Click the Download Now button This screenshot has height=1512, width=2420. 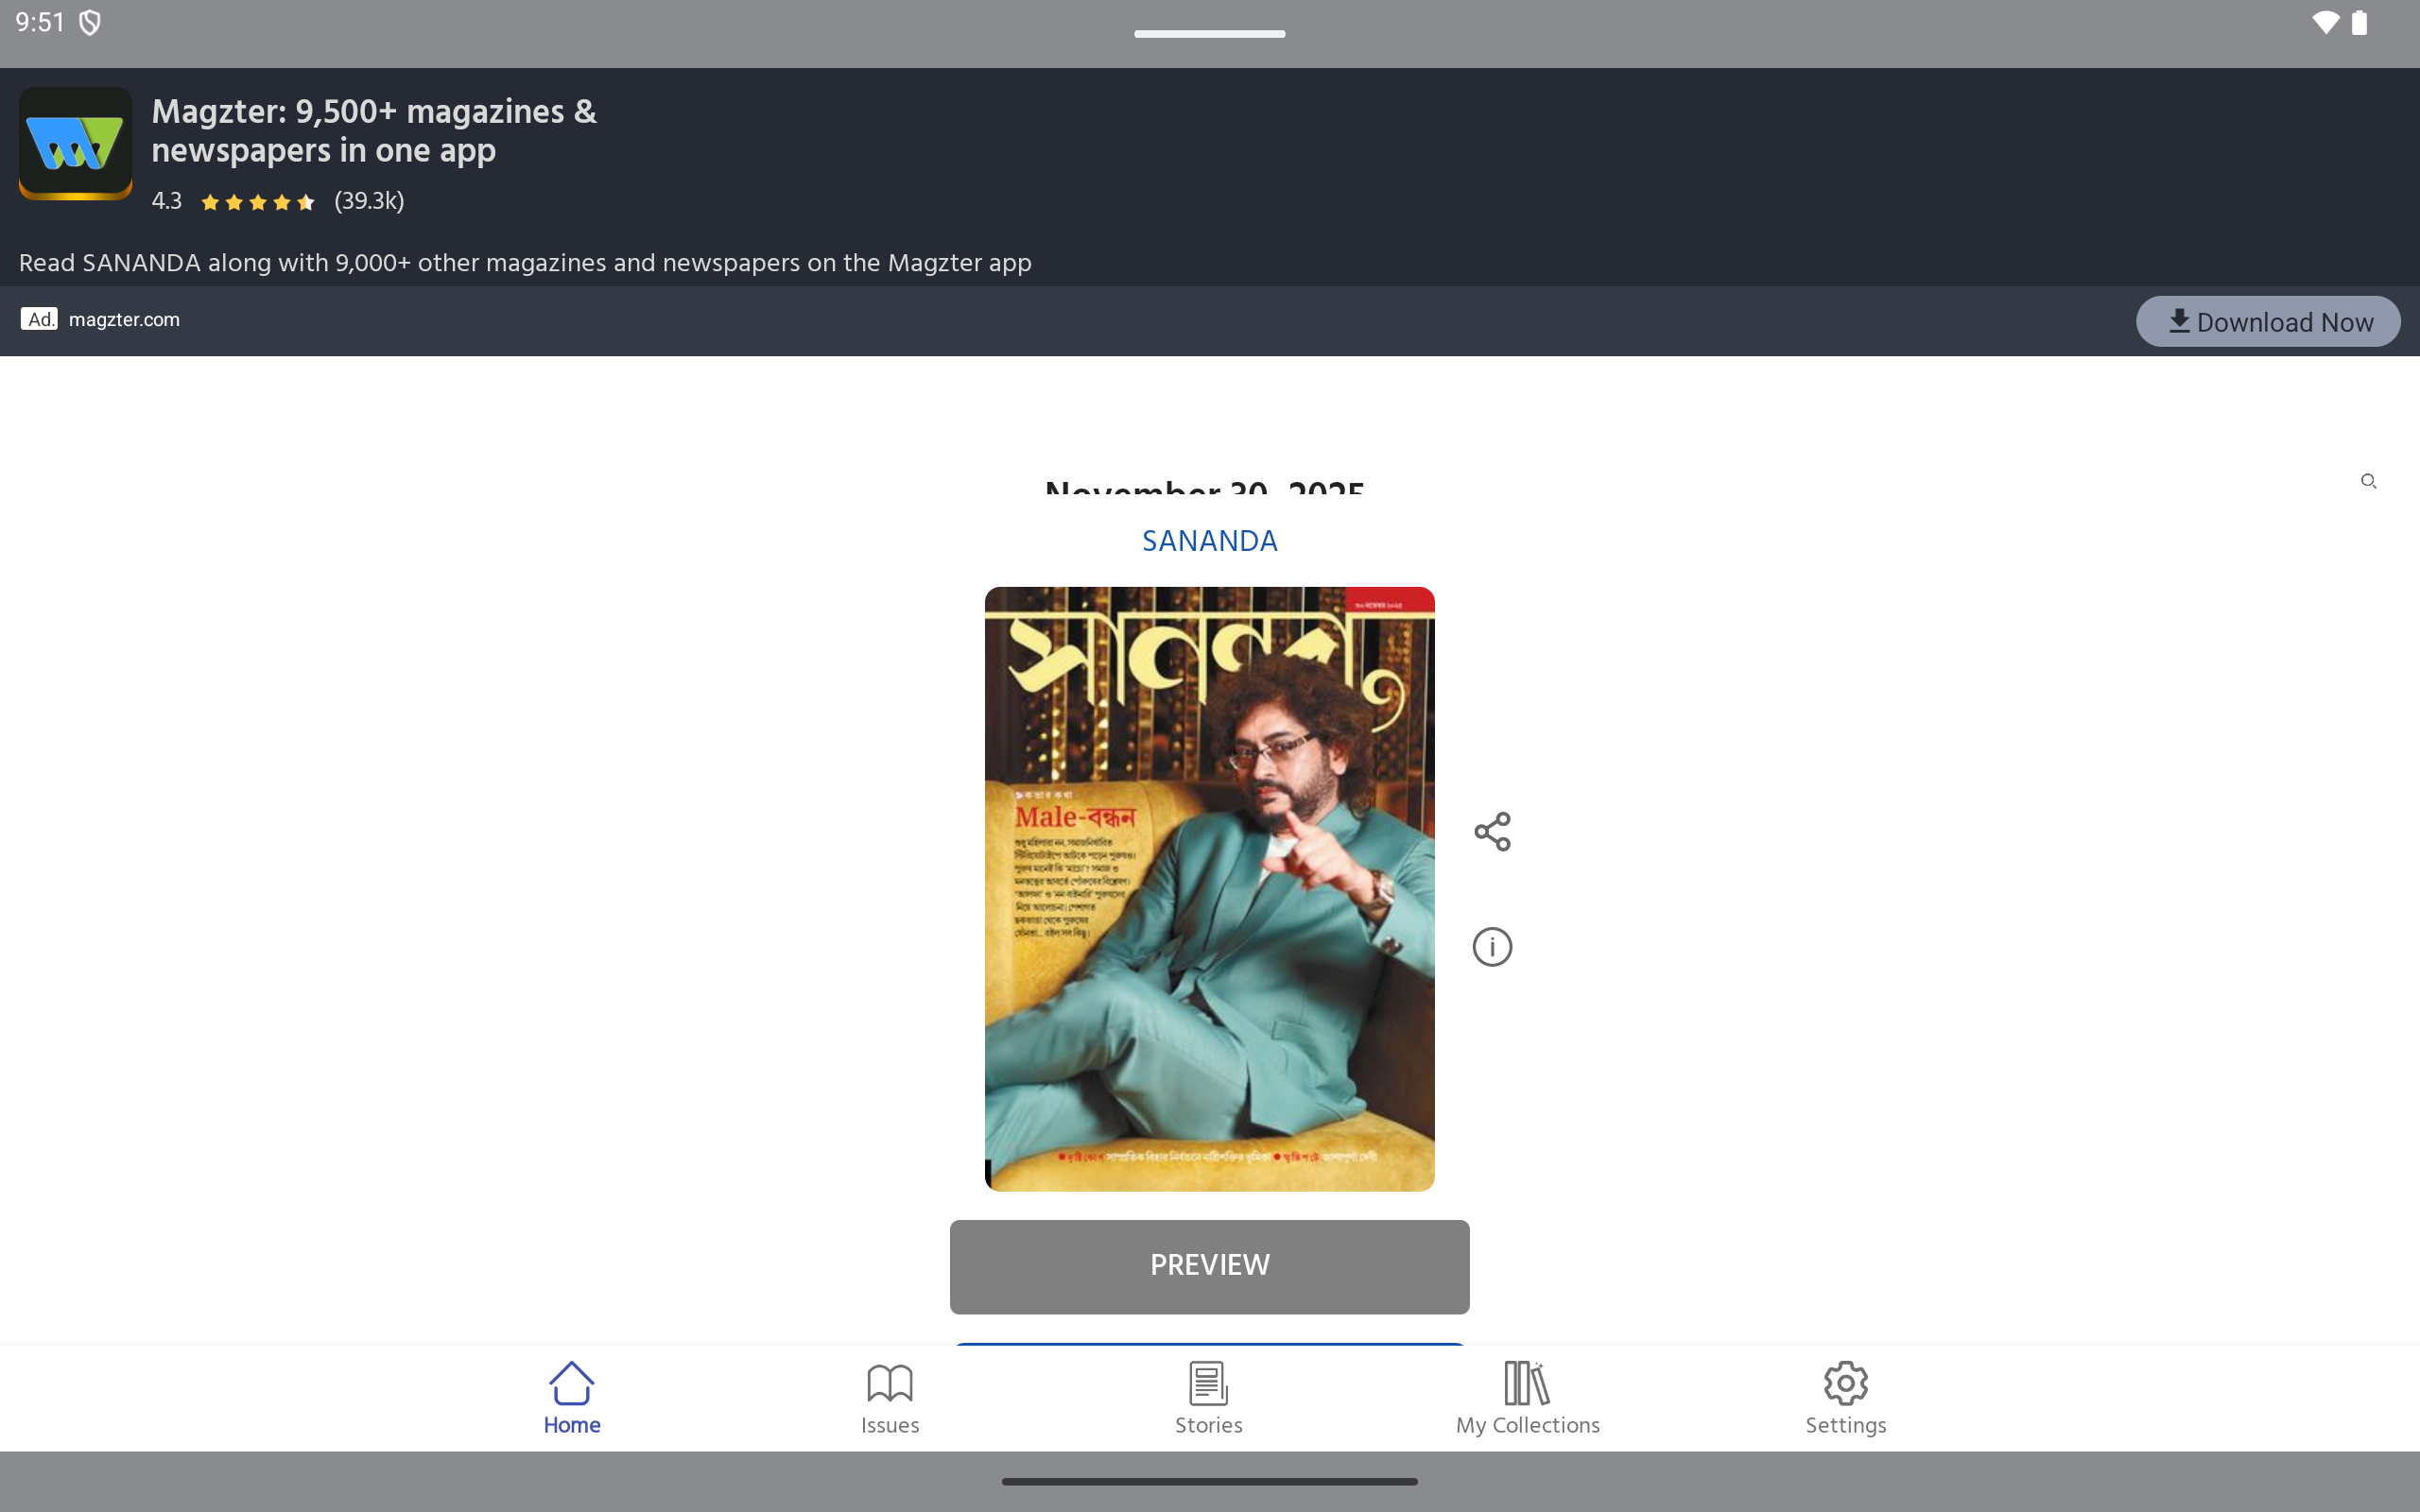[x=2267, y=322]
